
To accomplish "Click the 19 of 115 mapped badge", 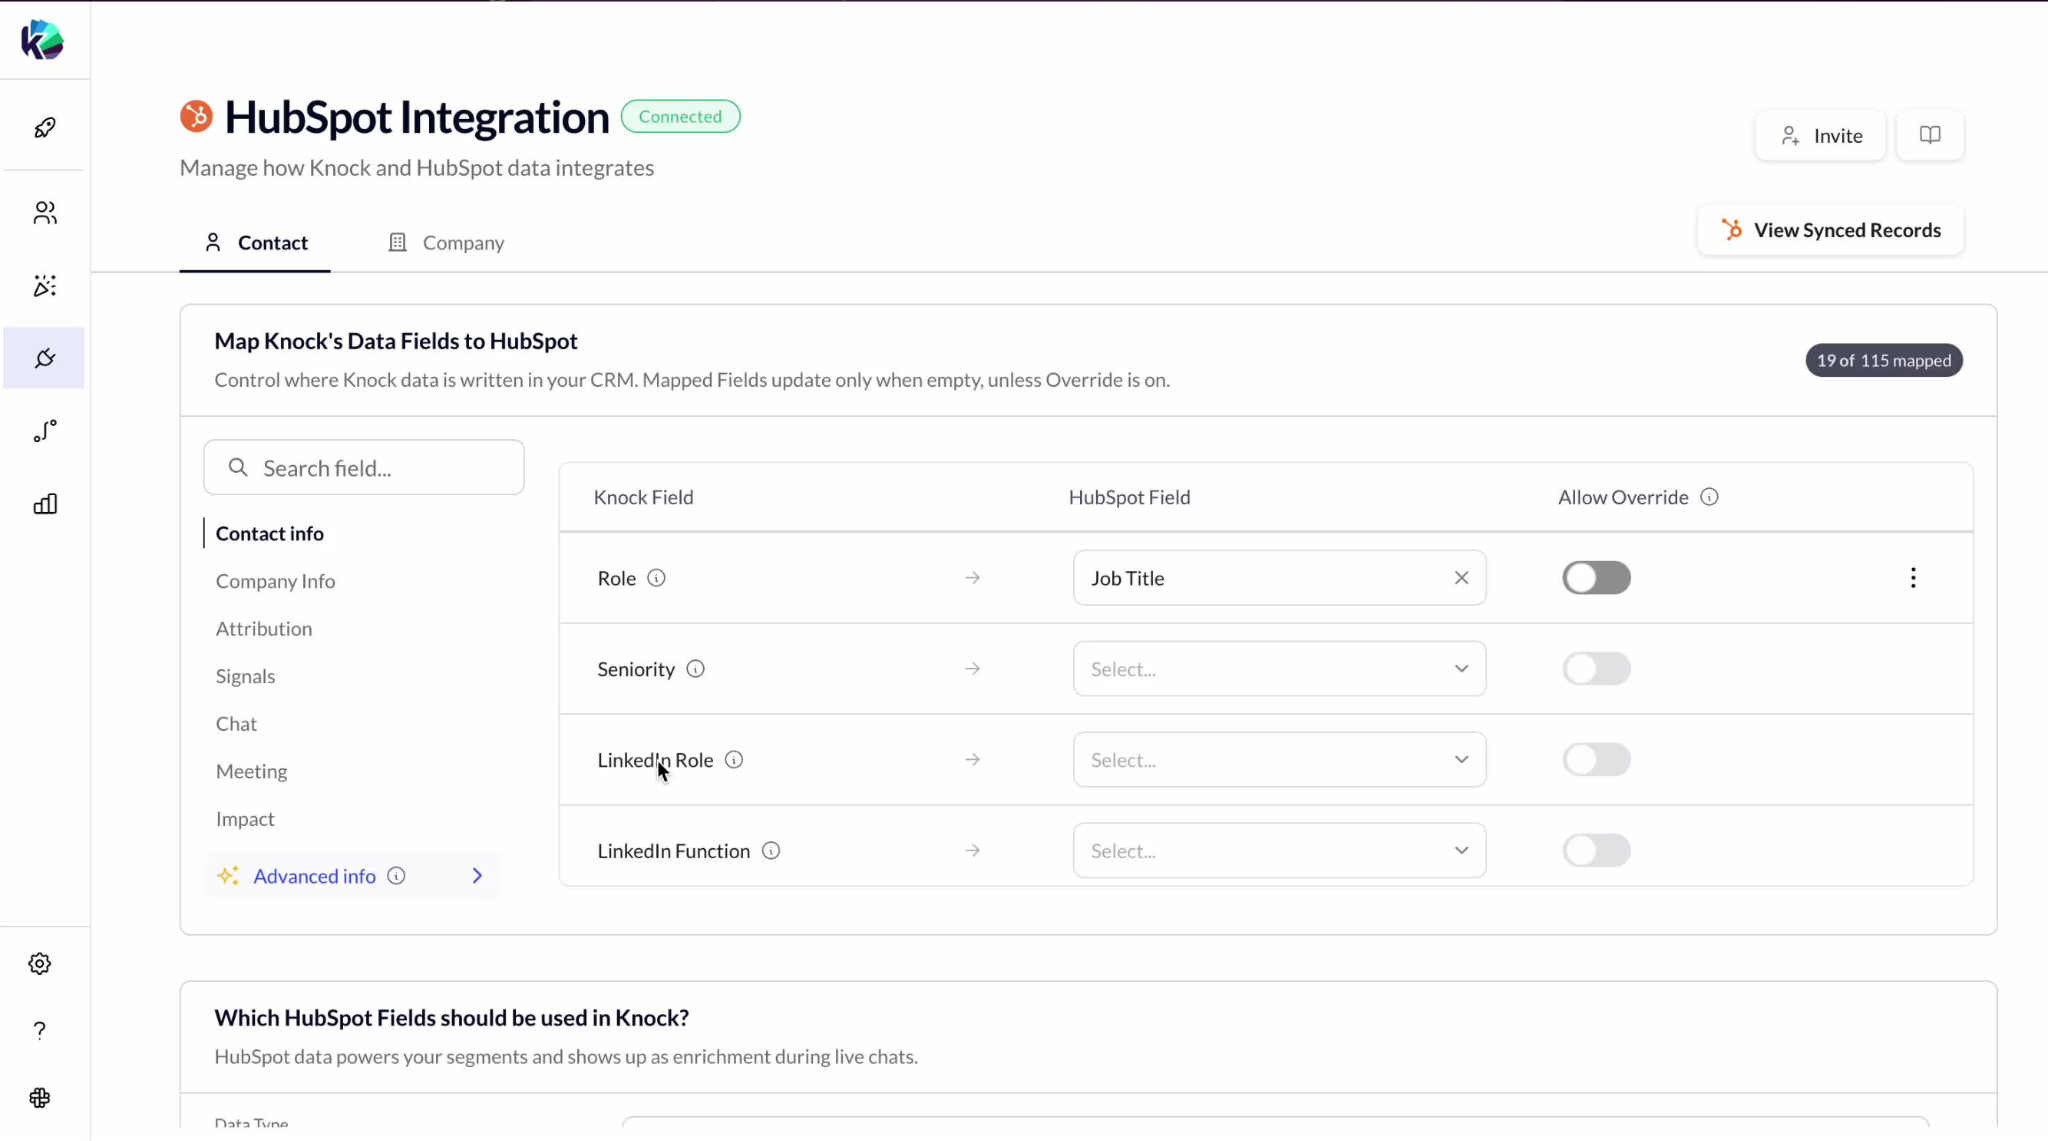I will (1884, 360).
